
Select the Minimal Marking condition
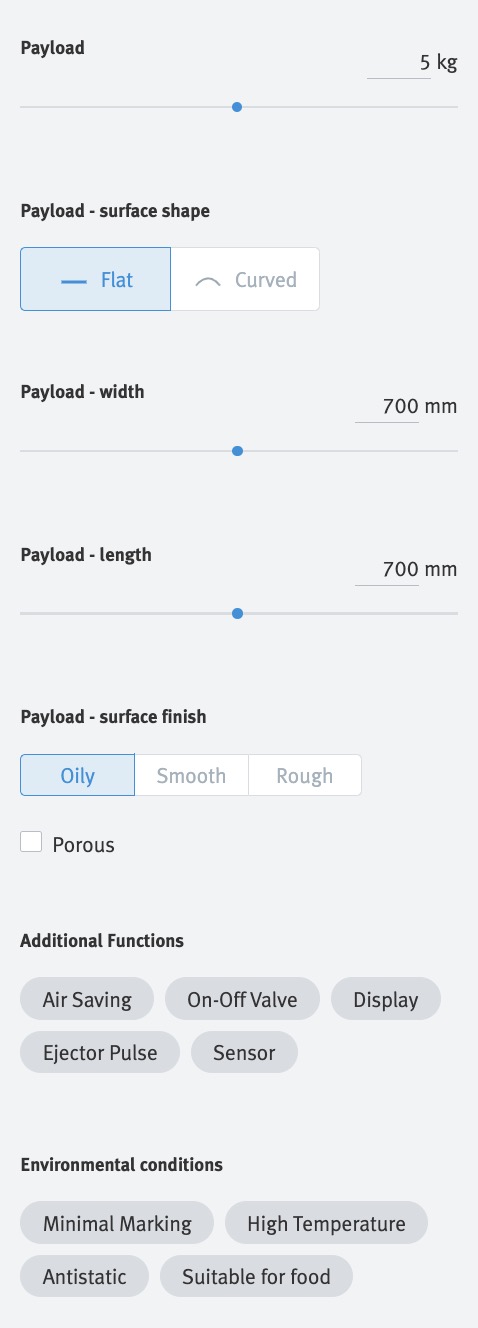pos(117,1223)
